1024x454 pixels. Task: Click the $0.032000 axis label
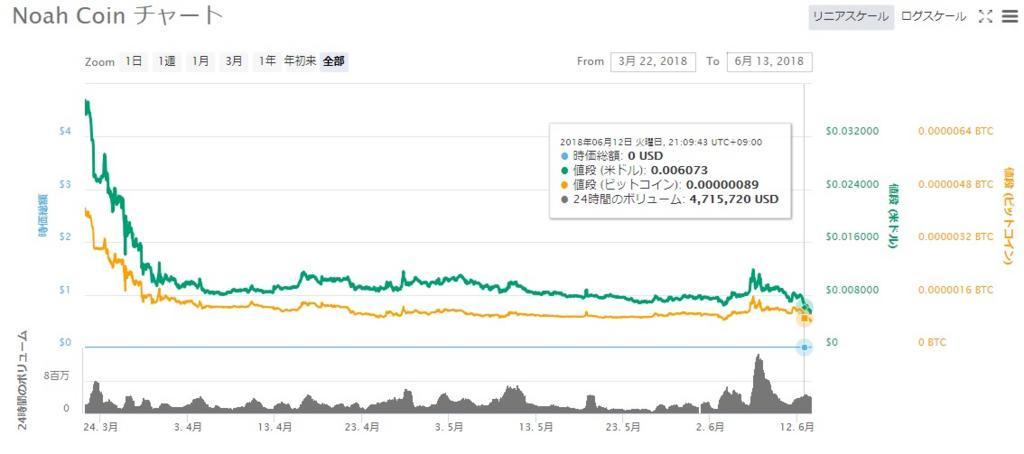point(852,131)
